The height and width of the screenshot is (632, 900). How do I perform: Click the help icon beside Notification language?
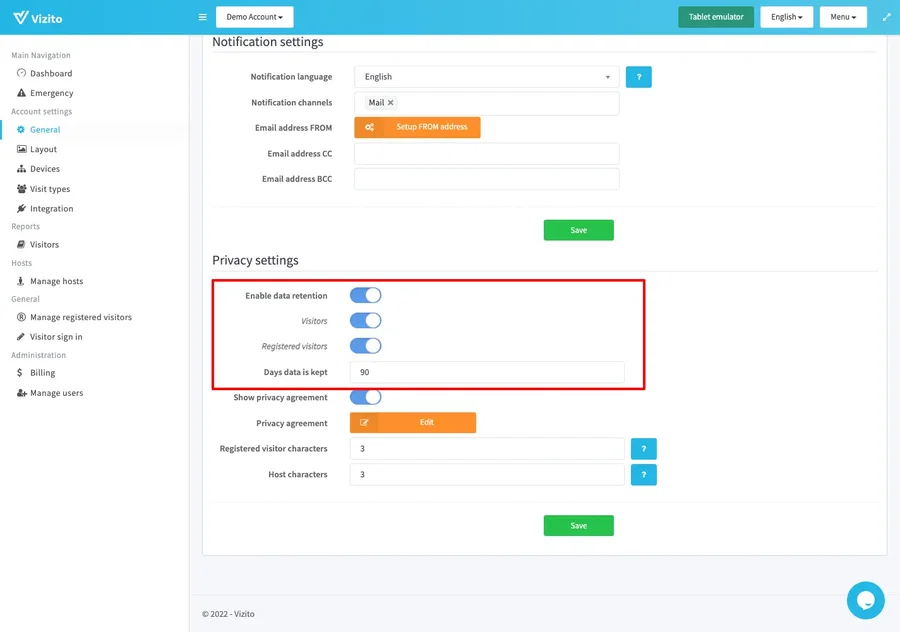point(638,77)
